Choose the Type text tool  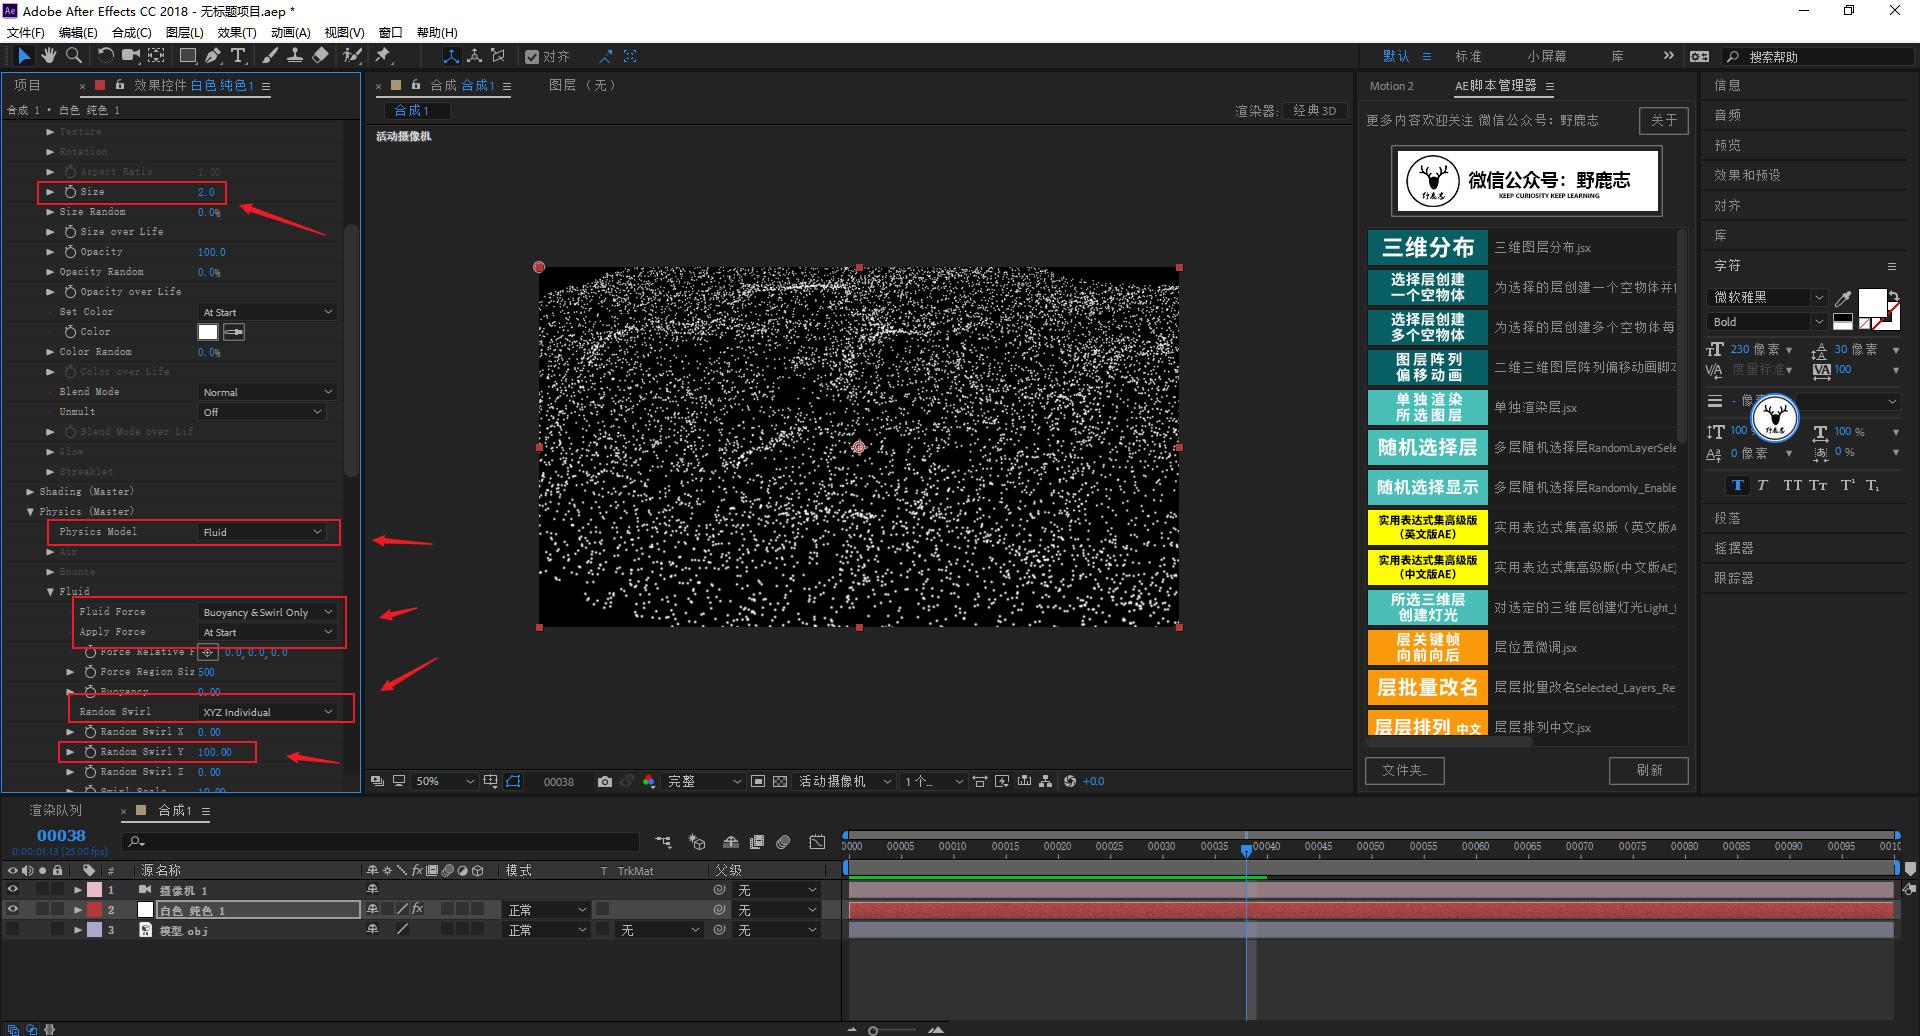tap(238, 56)
